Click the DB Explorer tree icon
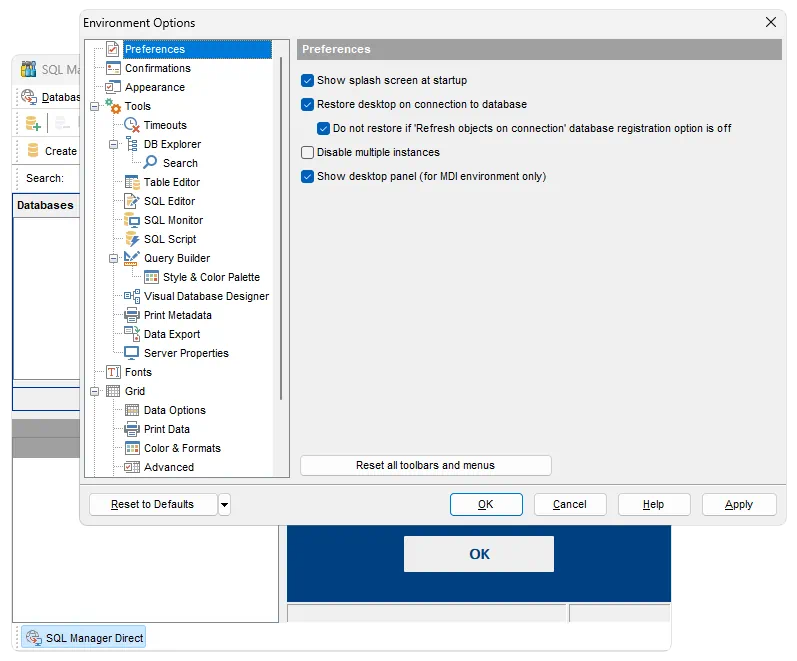 [132, 144]
